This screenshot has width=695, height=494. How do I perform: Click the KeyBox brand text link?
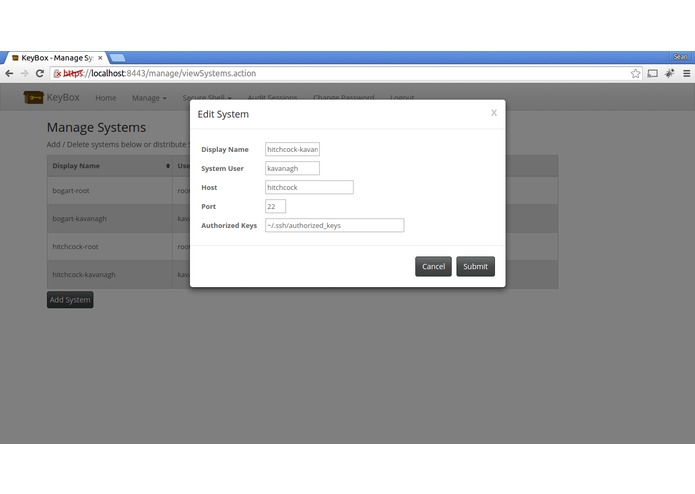point(63,97)
